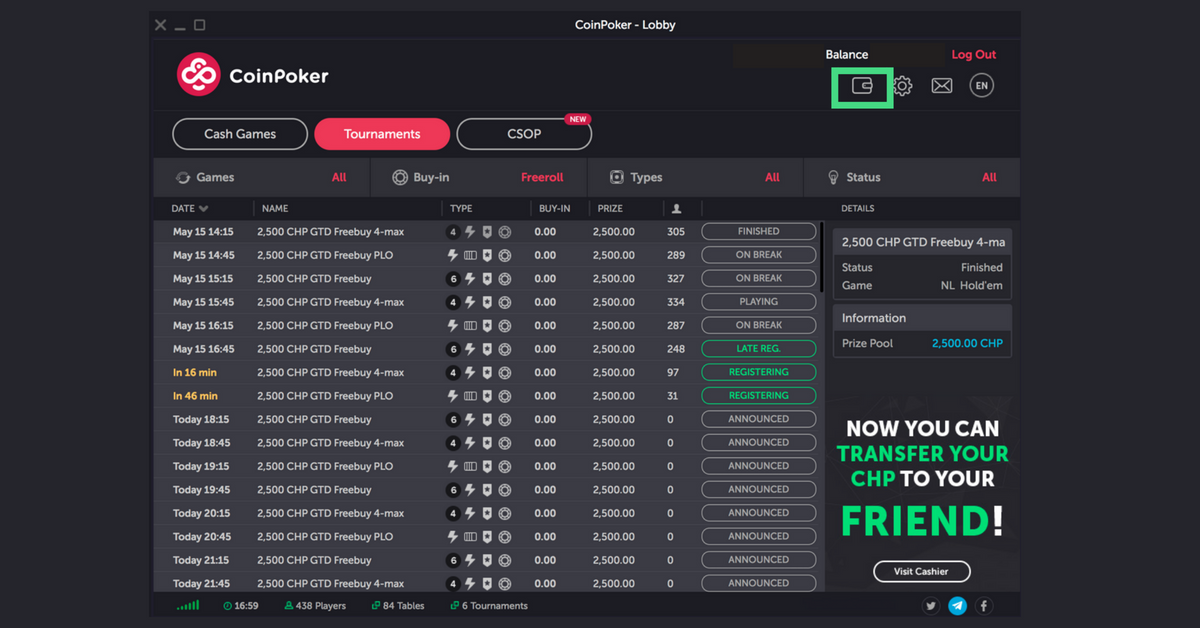The image size is (1200, 628).
Task: Click the lightning icon in the In 16 min row
Action: pyautogui.click(x=470, y=373)
